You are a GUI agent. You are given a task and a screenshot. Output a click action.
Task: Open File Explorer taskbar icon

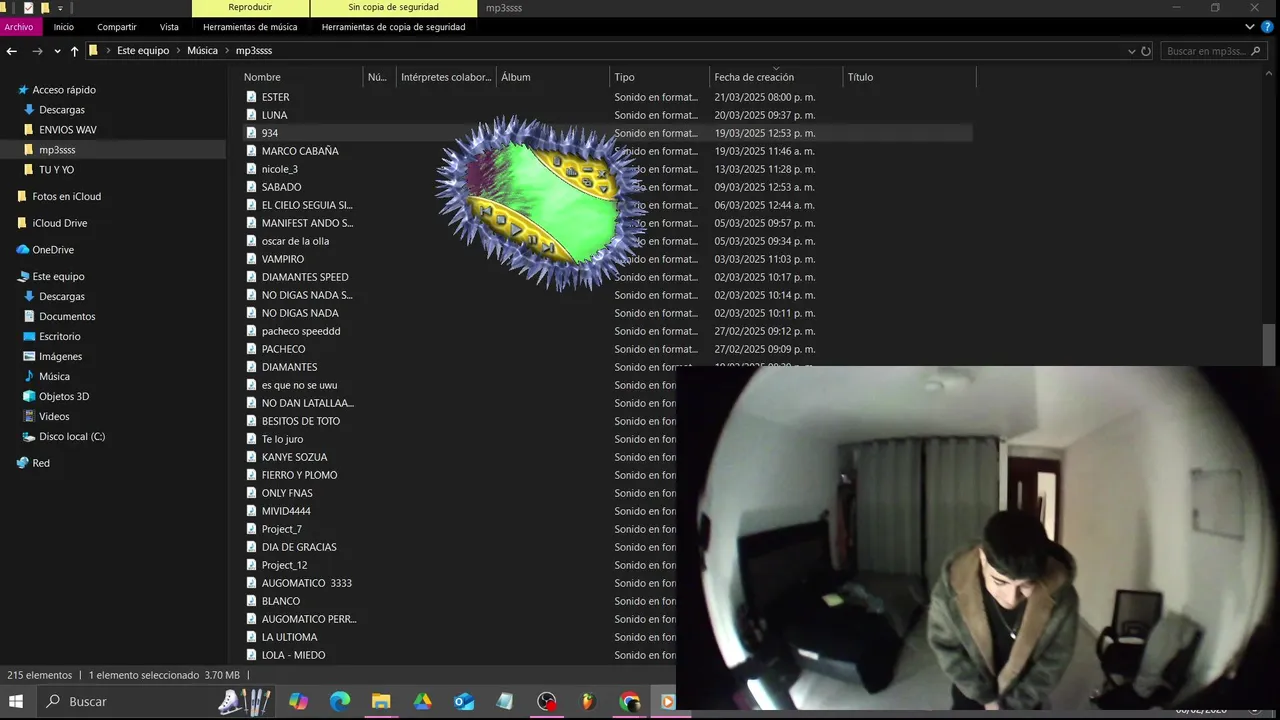coord(381,702)
